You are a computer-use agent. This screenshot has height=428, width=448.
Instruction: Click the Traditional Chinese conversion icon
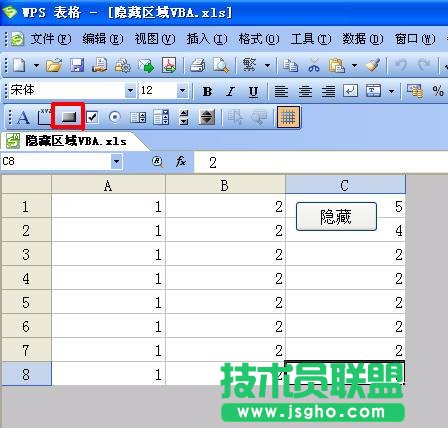pyautogui.click(x=250, y=65)
